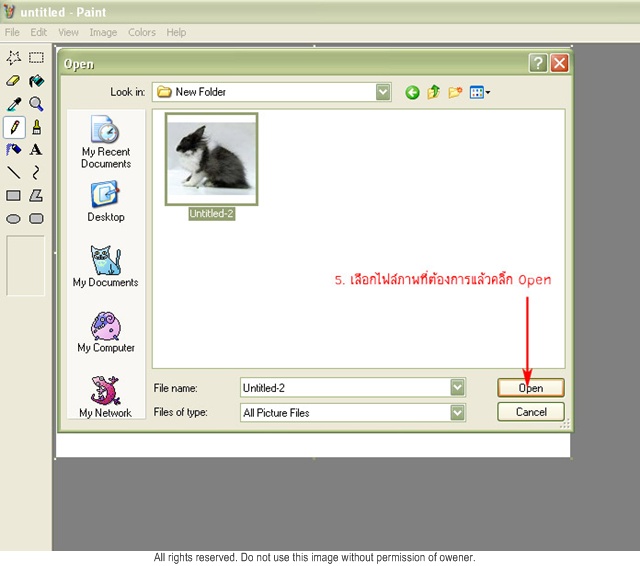Open the Colors menu in Paint
640x566 pixels.
tap(142, 32)
